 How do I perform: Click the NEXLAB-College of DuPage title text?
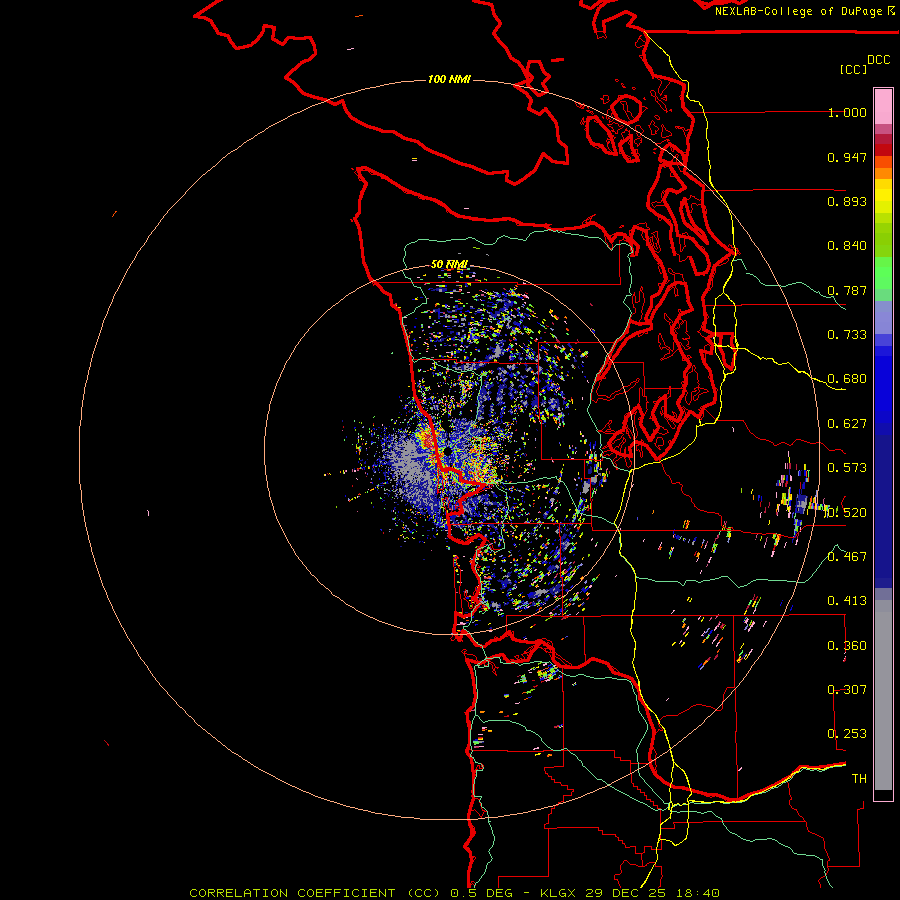[x=800, y=11]
